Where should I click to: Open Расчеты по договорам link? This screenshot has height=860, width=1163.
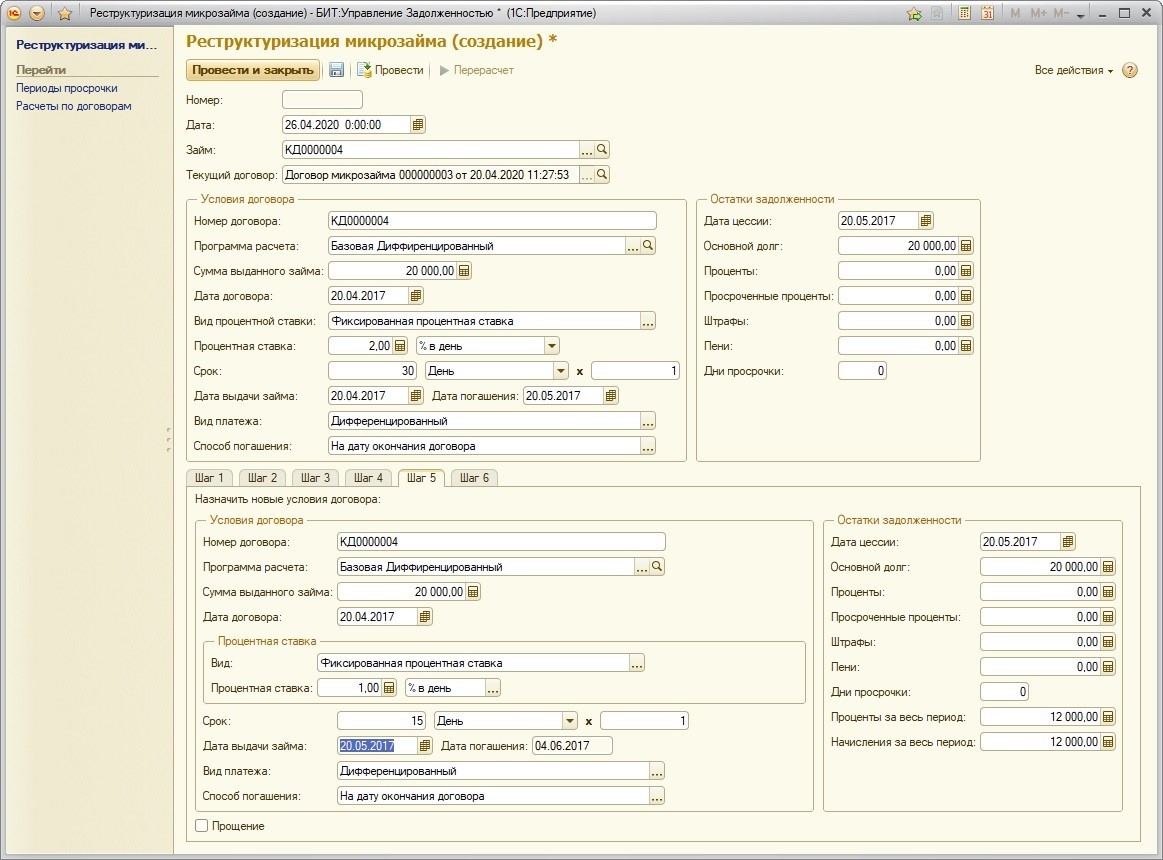tap(73, 106)
